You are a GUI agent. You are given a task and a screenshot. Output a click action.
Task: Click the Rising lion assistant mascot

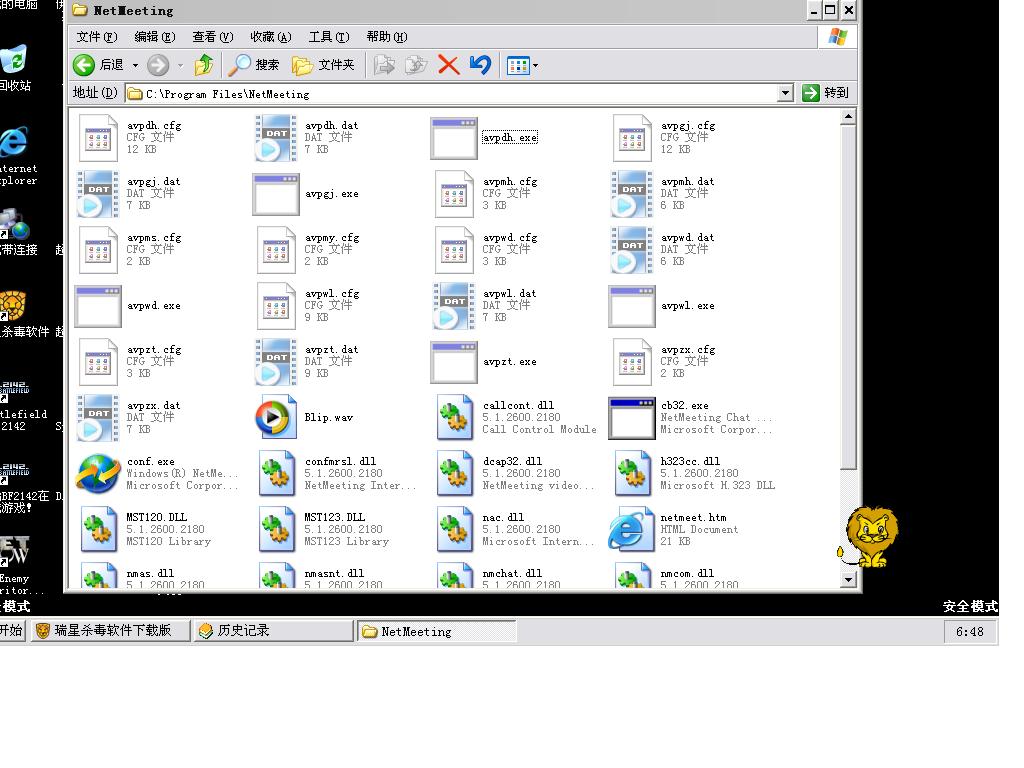pyautogui.click(x=869, y=536)
